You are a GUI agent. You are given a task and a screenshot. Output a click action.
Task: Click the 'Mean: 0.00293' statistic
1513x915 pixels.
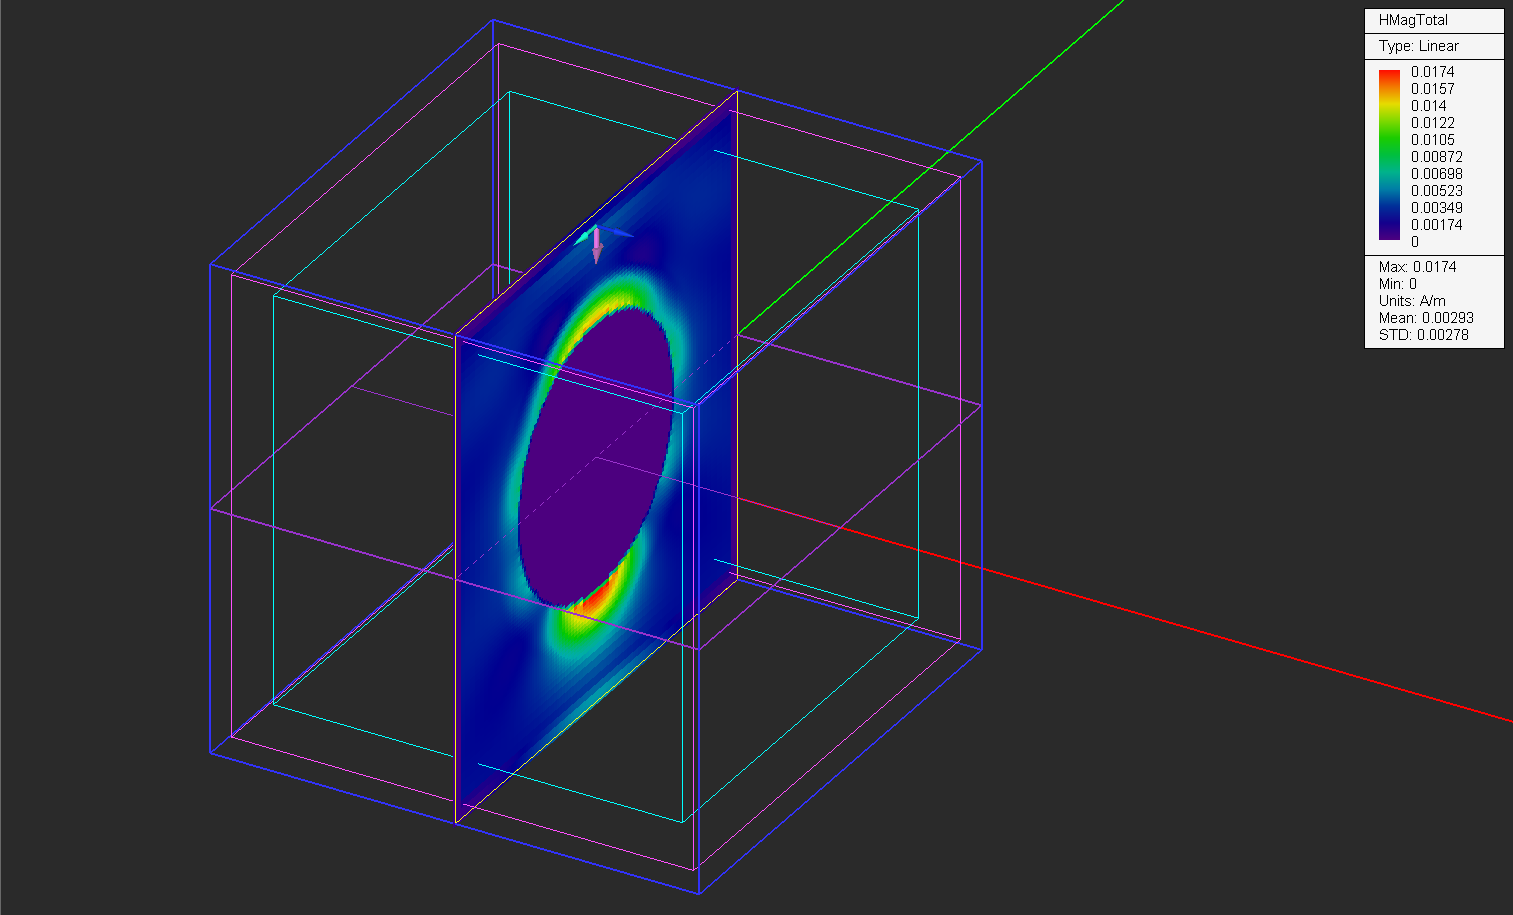[1426, 318]
